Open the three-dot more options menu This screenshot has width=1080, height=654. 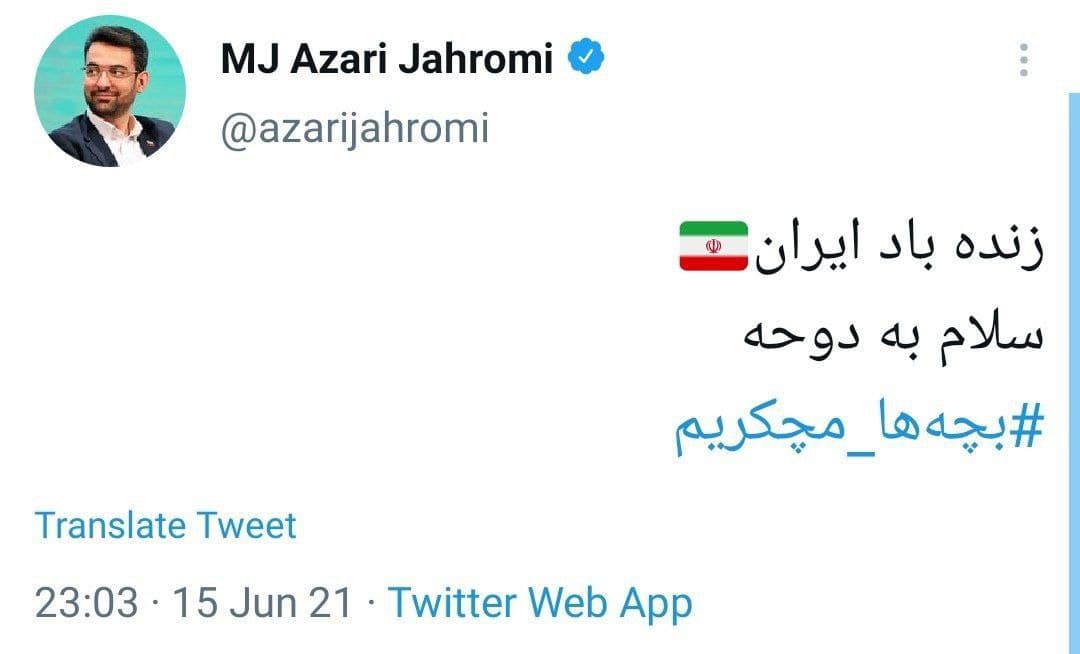(x=1023, y=61)
